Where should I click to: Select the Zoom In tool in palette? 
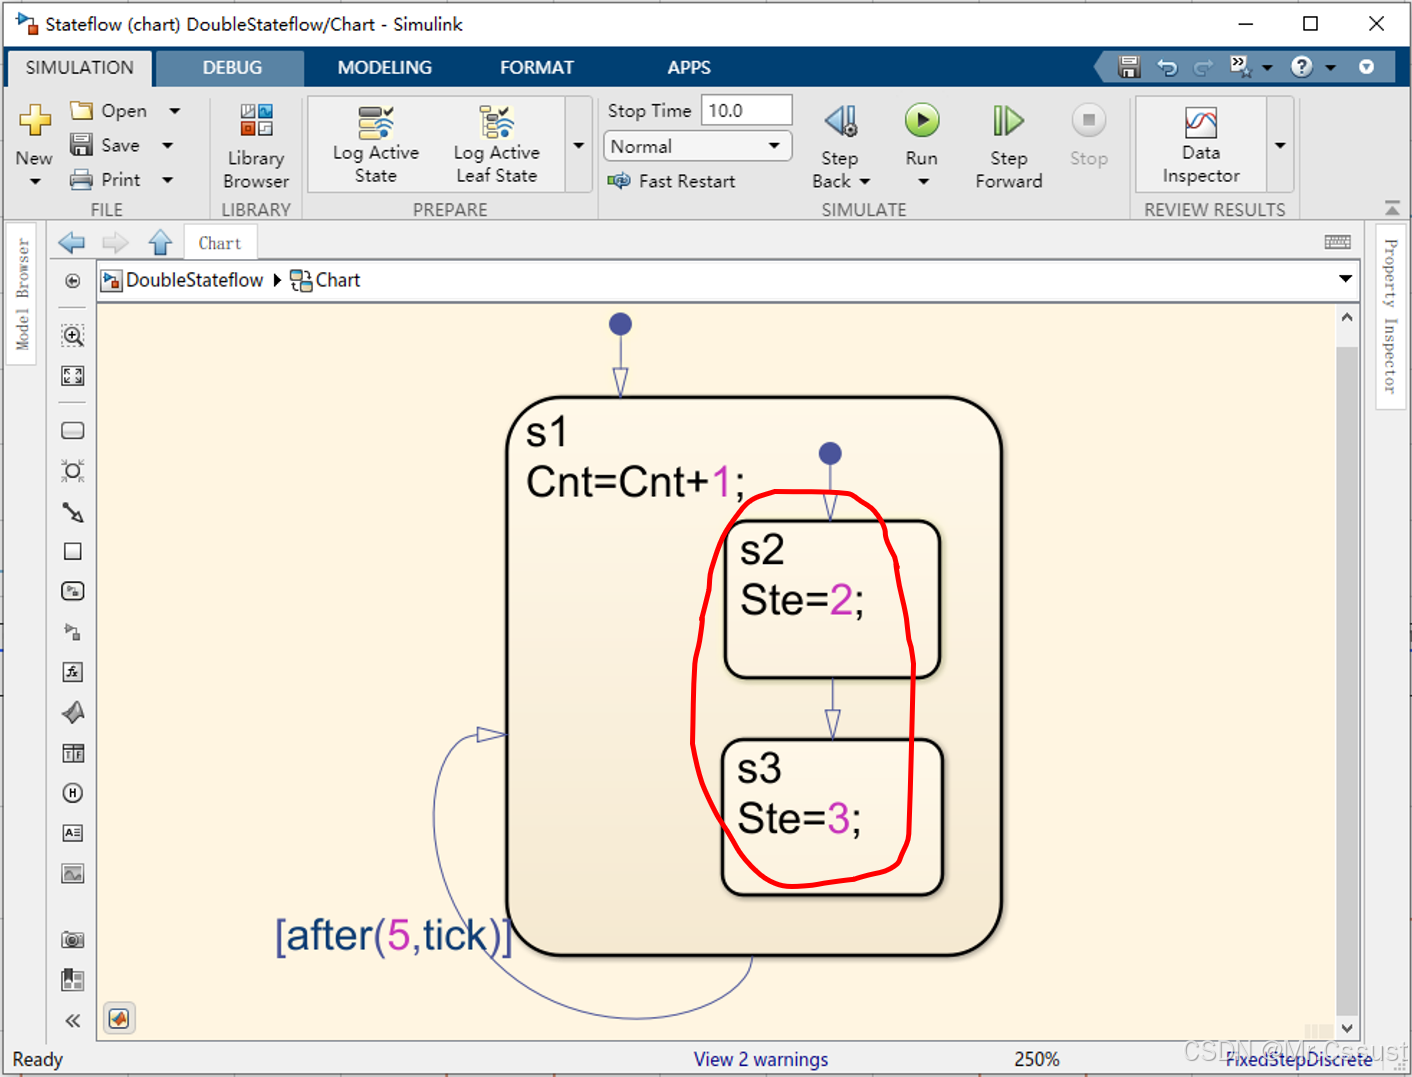(x=73, y=336)
